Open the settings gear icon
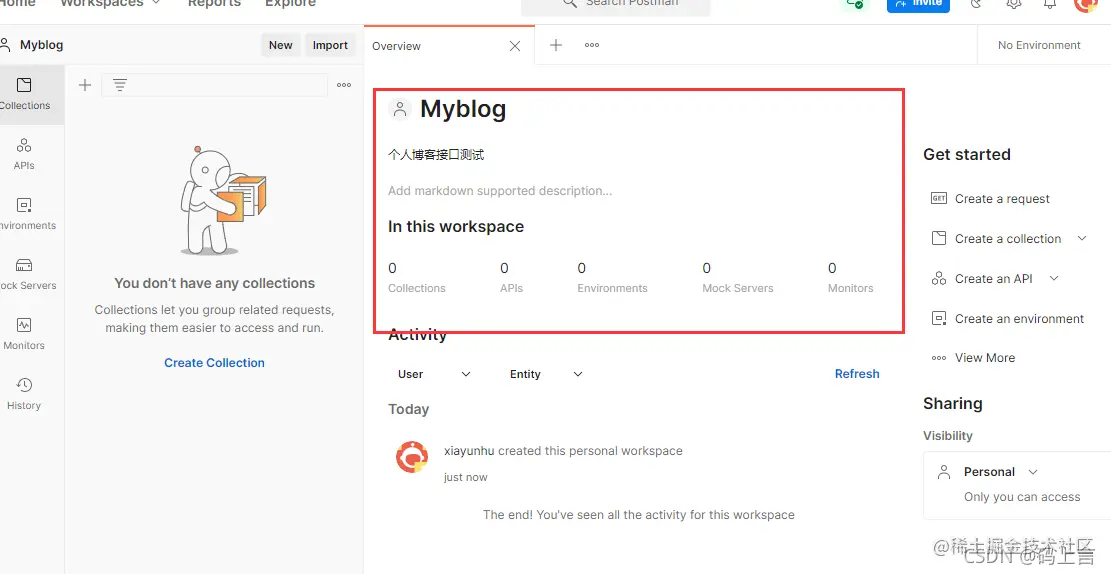Viewport: 1111px width, 574px height. [x=1014, y=4]
